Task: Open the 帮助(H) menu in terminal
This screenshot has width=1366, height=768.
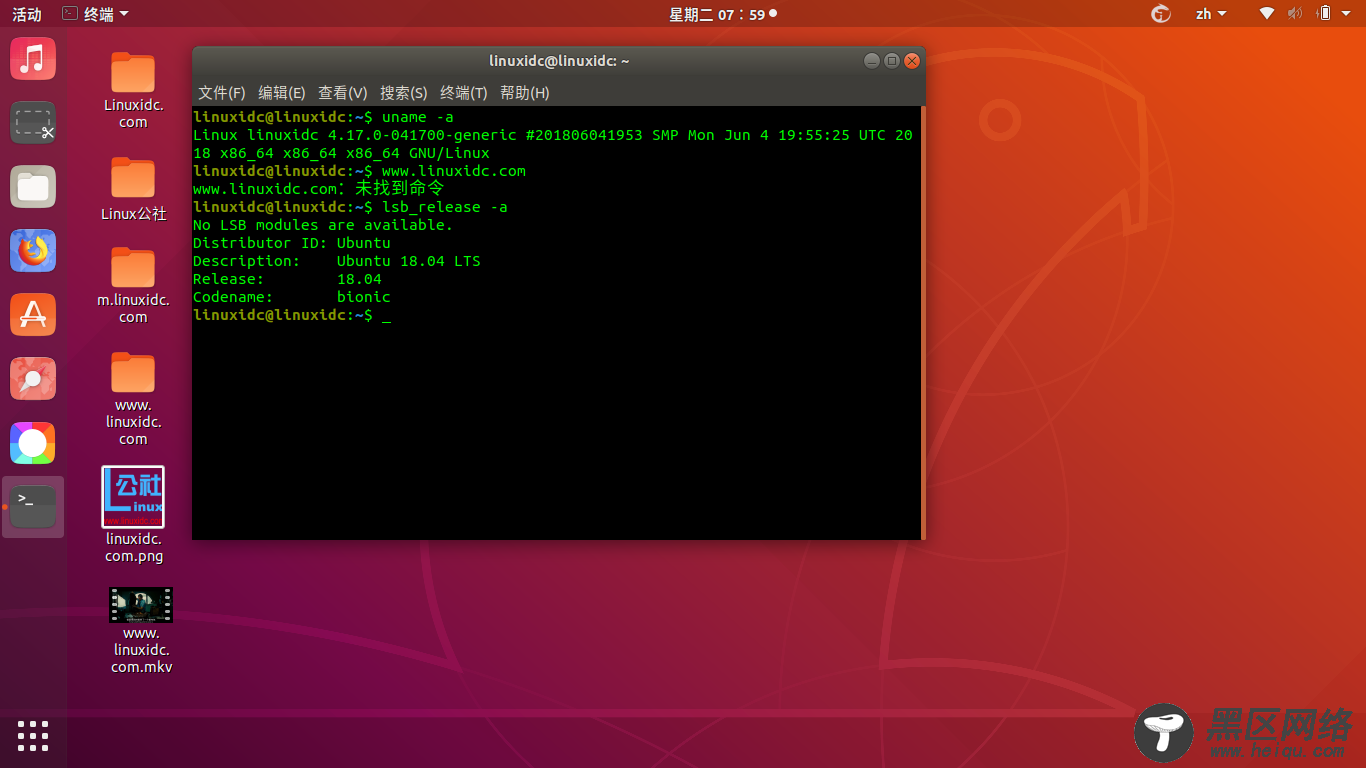Action: 525,93
